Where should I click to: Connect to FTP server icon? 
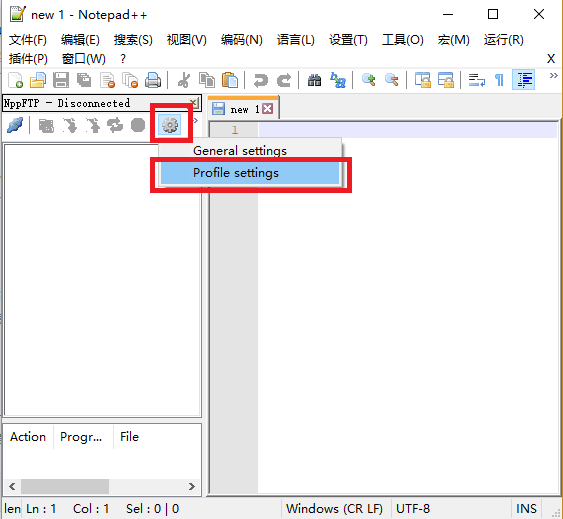[x=15, y=125]
